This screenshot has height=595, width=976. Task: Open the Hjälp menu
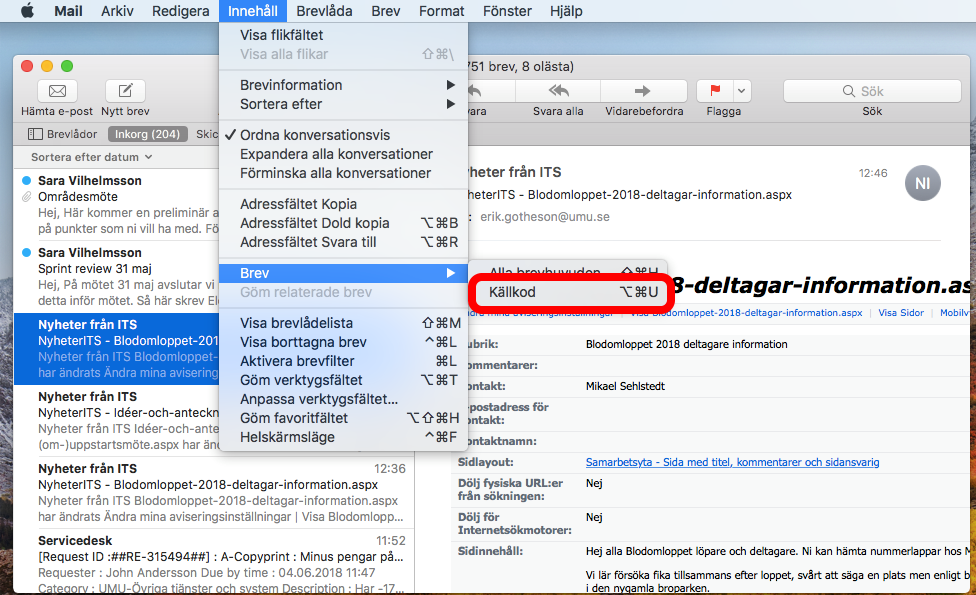coord(566,11)
